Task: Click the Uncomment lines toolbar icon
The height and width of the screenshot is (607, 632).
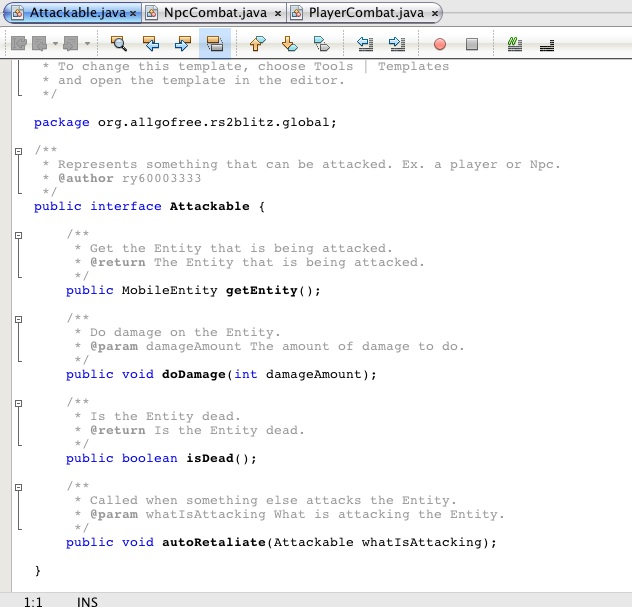Action: tap(547, 45)
